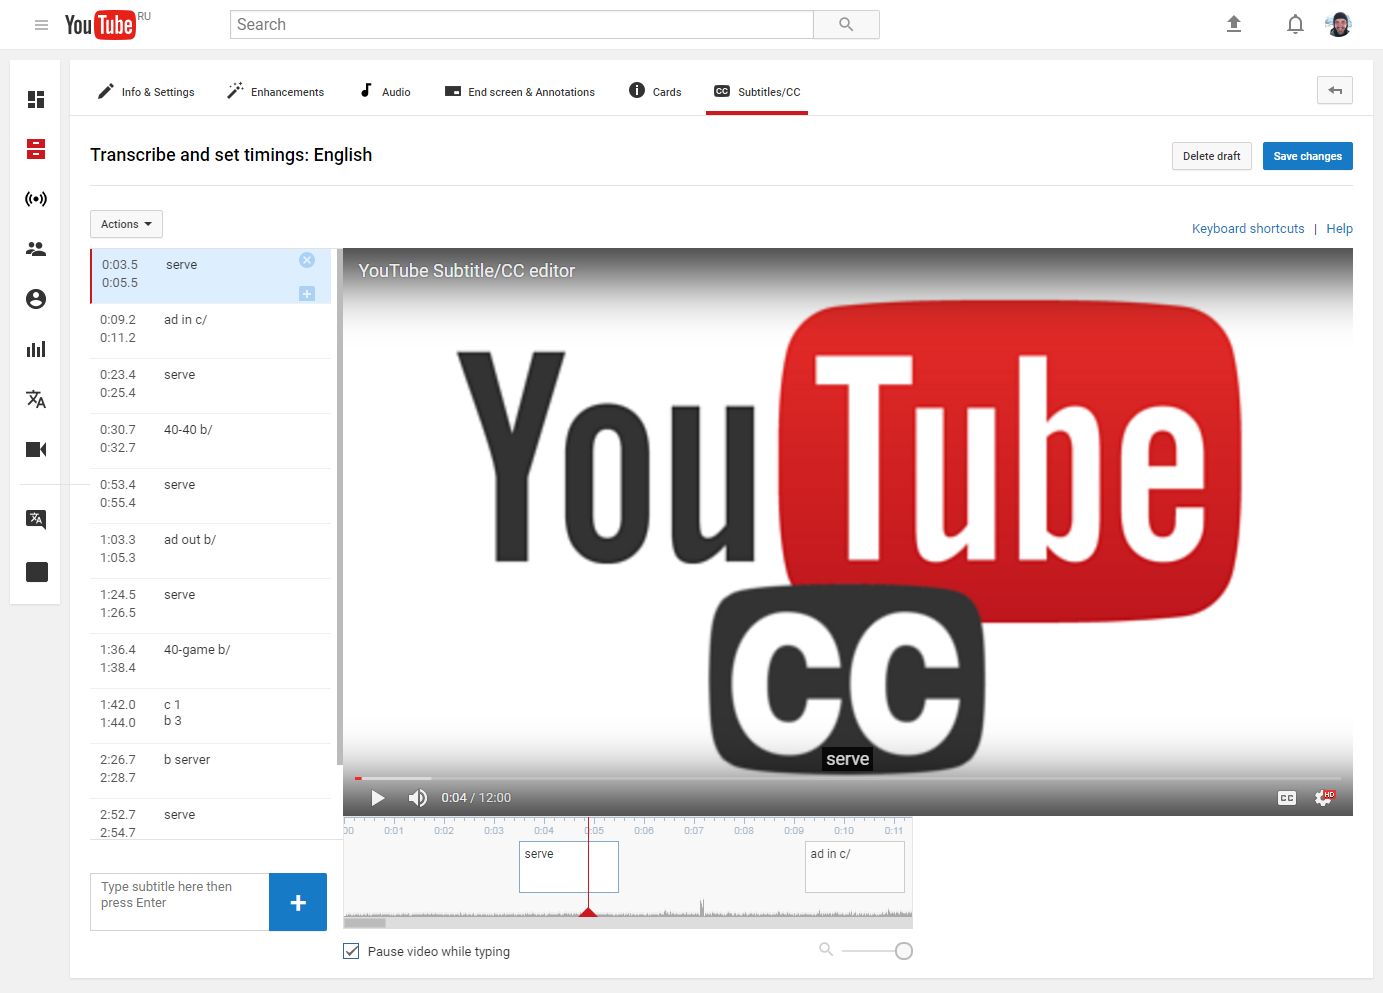Insert subtitle after the first serve line
1383x993 pixels.
pos(307,293)
